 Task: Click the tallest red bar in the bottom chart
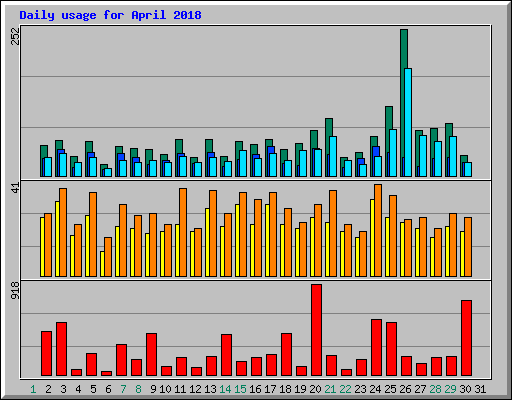coord(316,330)
